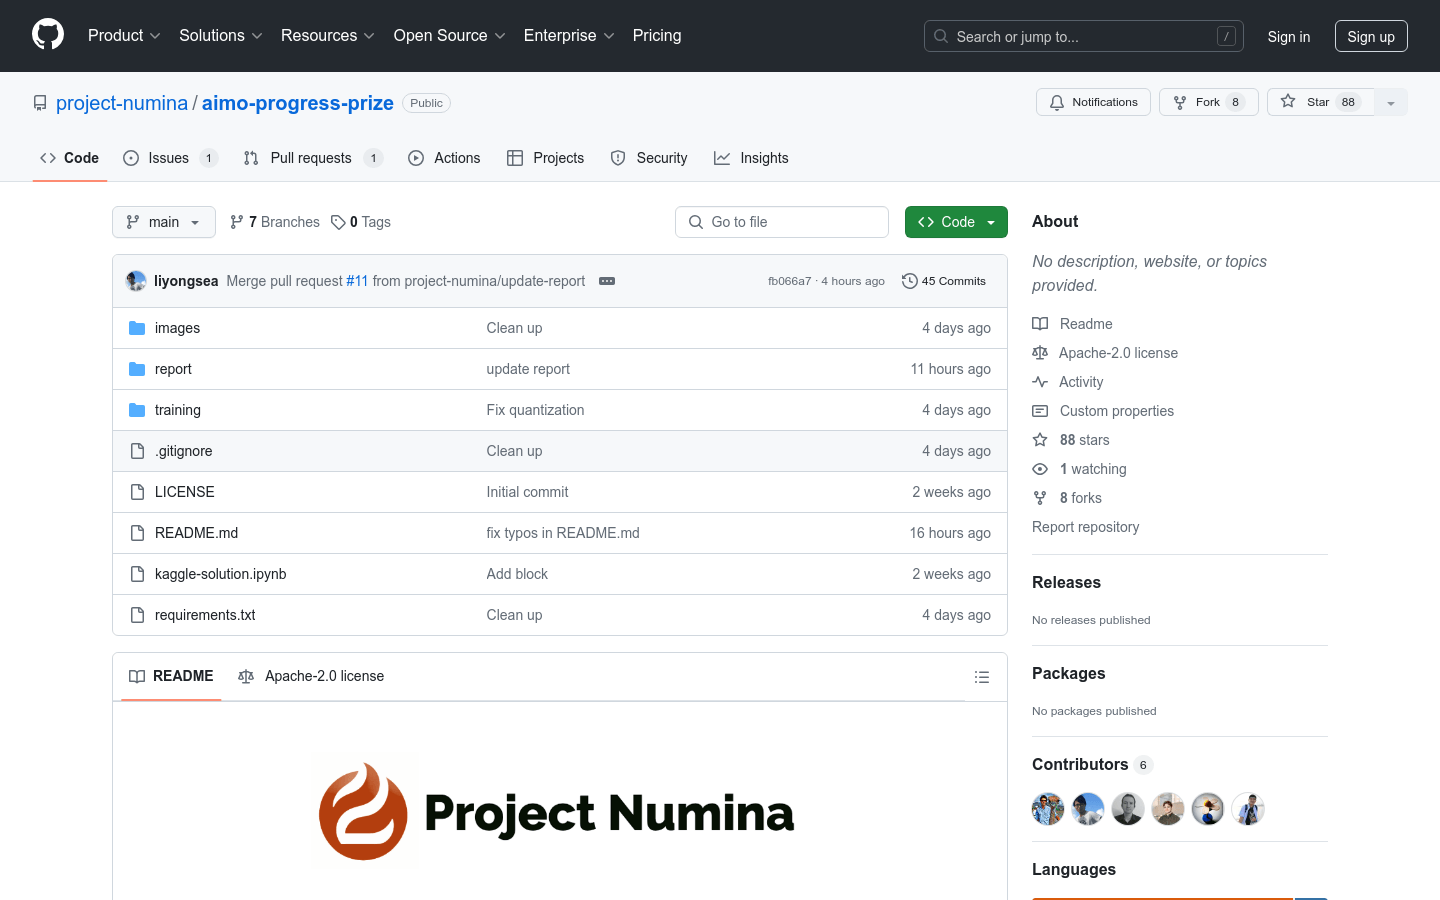Expand the Solutions menu
Image resolution: width=1440 pixels, height=900 pixels.
coord(220,35)
